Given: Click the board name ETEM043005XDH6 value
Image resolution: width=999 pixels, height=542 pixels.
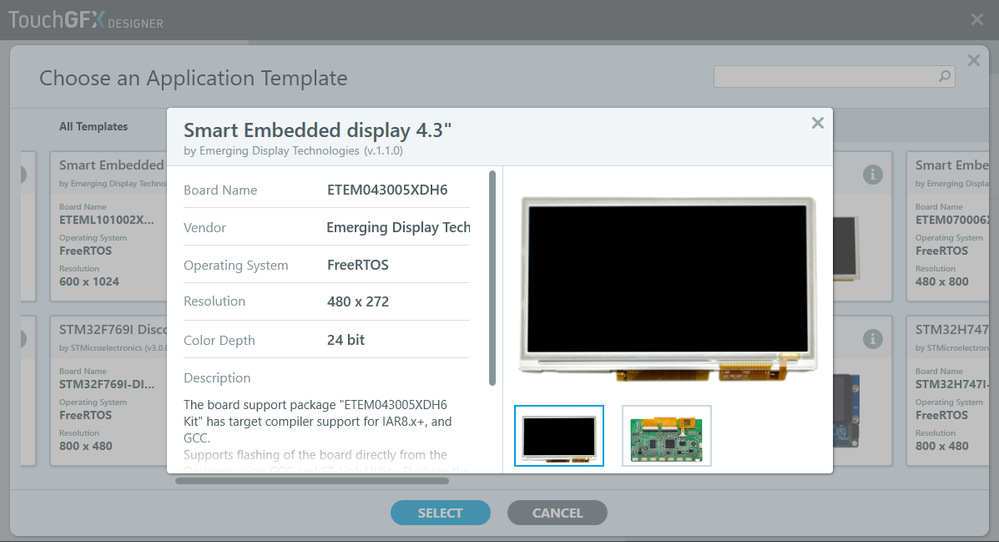Looking at the screenshot, I should (x=387, y=190).
